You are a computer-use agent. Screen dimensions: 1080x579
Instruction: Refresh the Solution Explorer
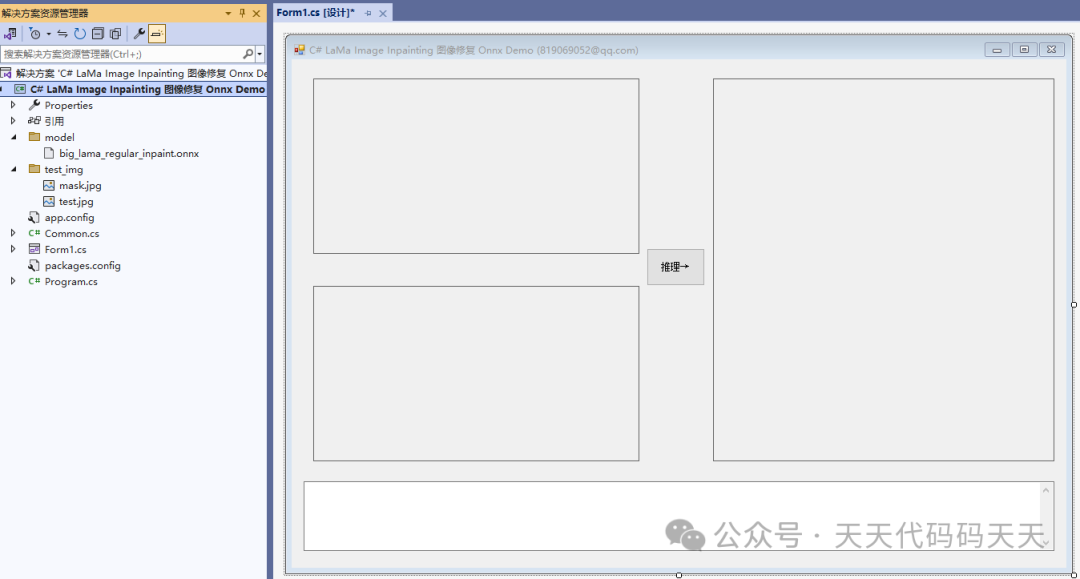click(79, 33)
